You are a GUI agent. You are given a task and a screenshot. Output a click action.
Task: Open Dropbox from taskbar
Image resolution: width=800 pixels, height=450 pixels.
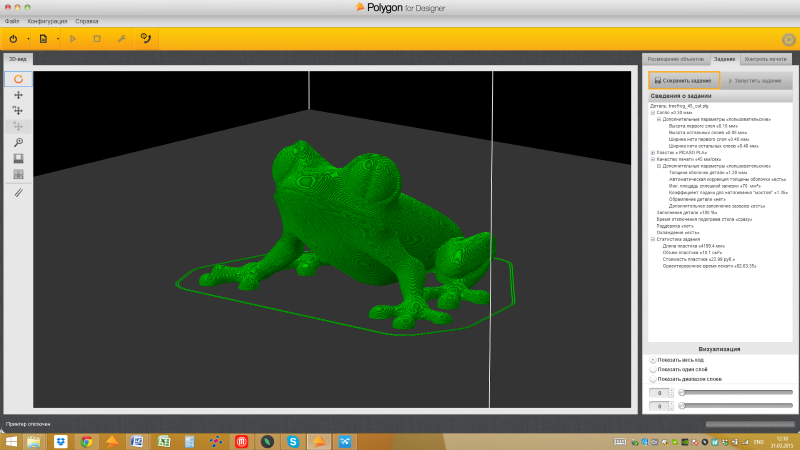(60, 441)
